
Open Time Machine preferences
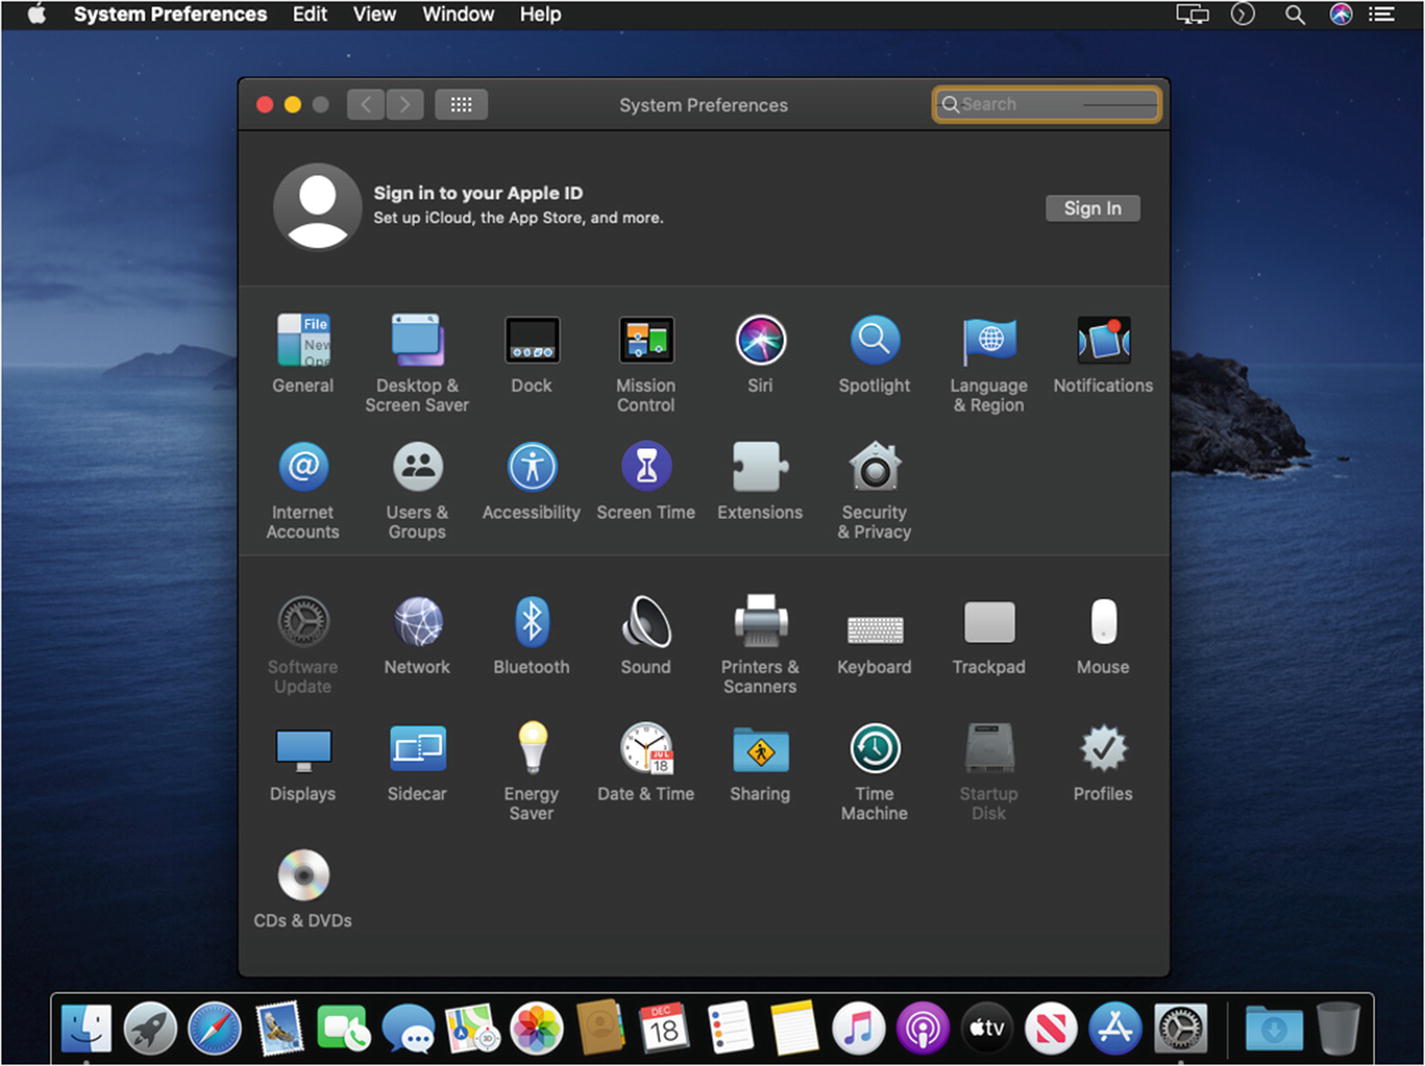point(875,748)
